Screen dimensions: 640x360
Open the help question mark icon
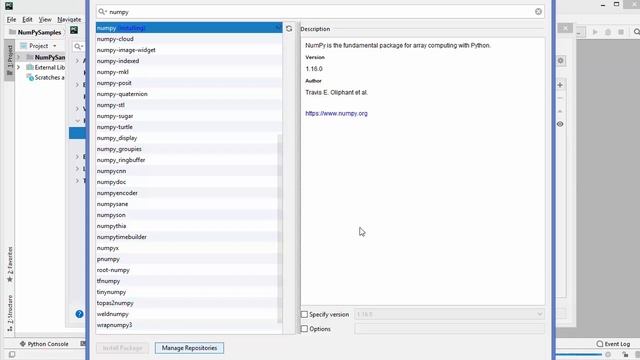tap(79, 314)
